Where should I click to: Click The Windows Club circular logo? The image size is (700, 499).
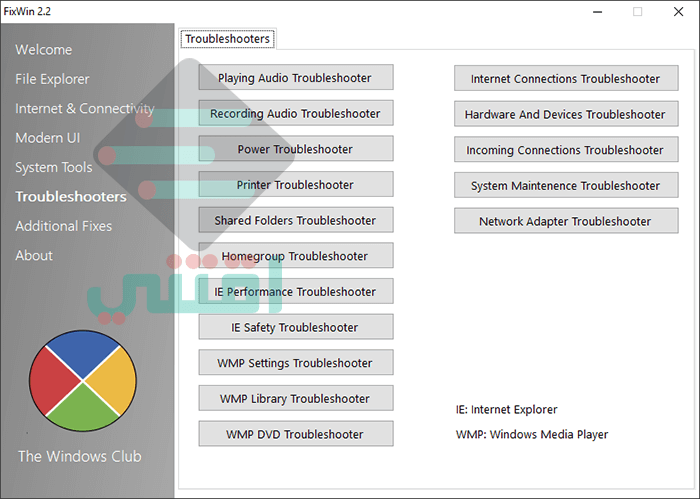coord(83,381)
